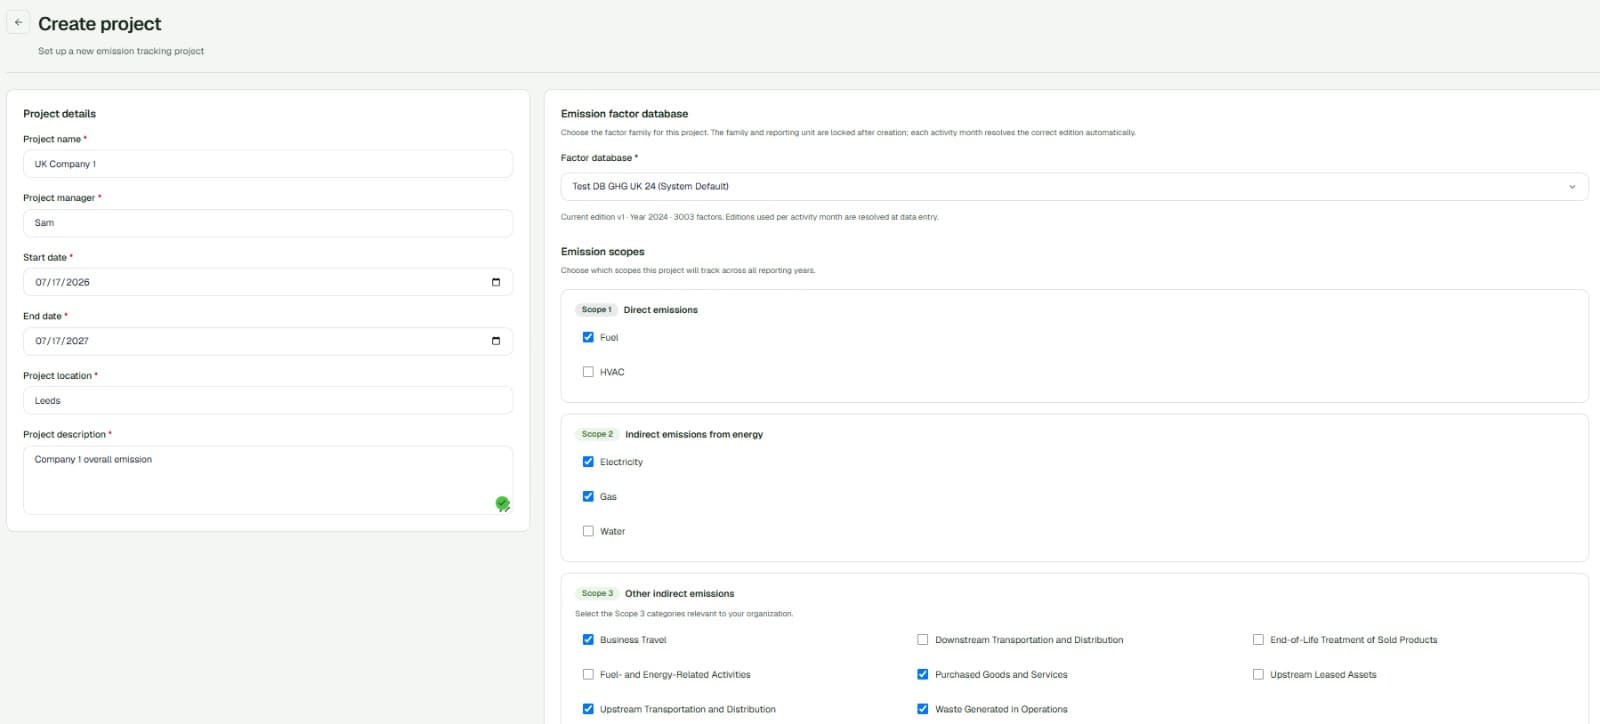Click the Project location field with Leeds
Viewport: 1600px width, 724px height.
pos(268,400)
